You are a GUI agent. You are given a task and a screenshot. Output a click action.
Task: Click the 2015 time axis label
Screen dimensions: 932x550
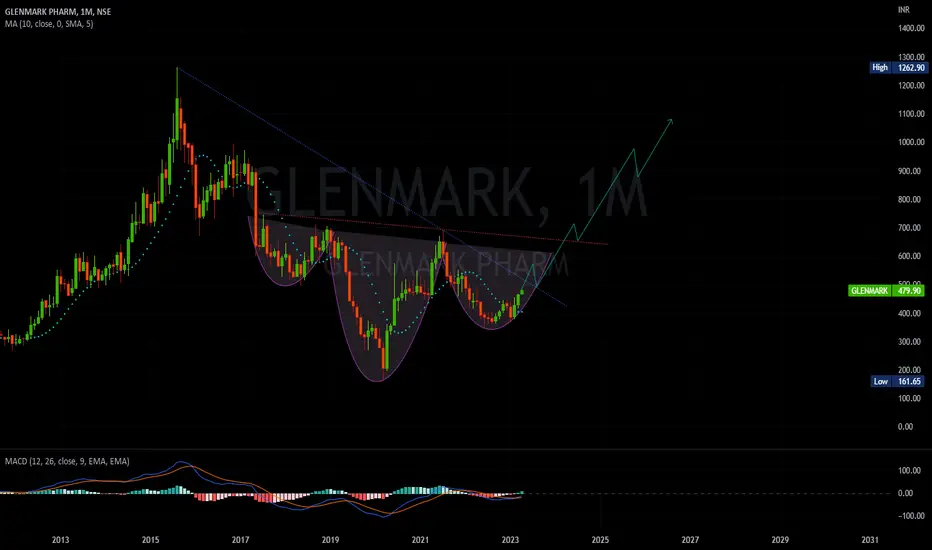(150, 540)
